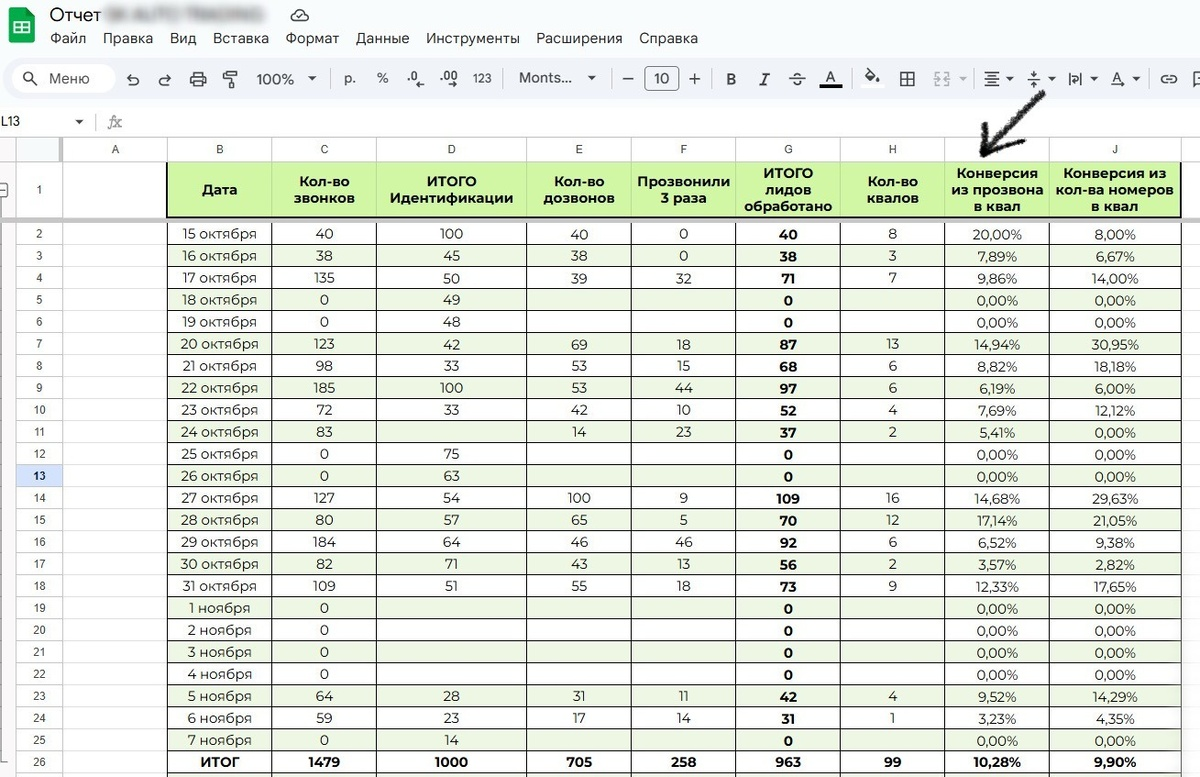This screenshot has width=1200, height=777.
Task: Open the merge cells options
Action: [949, 79]
